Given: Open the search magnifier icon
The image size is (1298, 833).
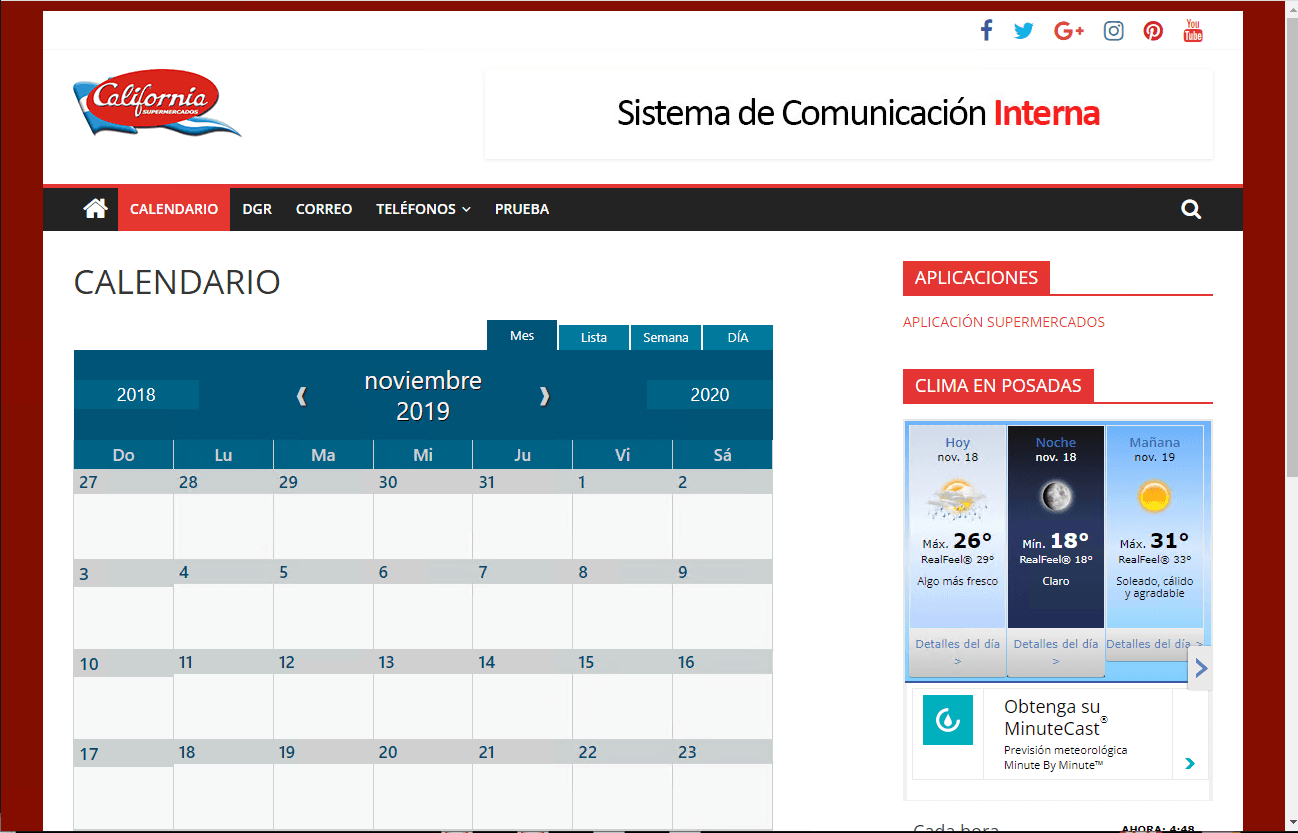Looking at the screenshot, I should tap(1191, 209).
